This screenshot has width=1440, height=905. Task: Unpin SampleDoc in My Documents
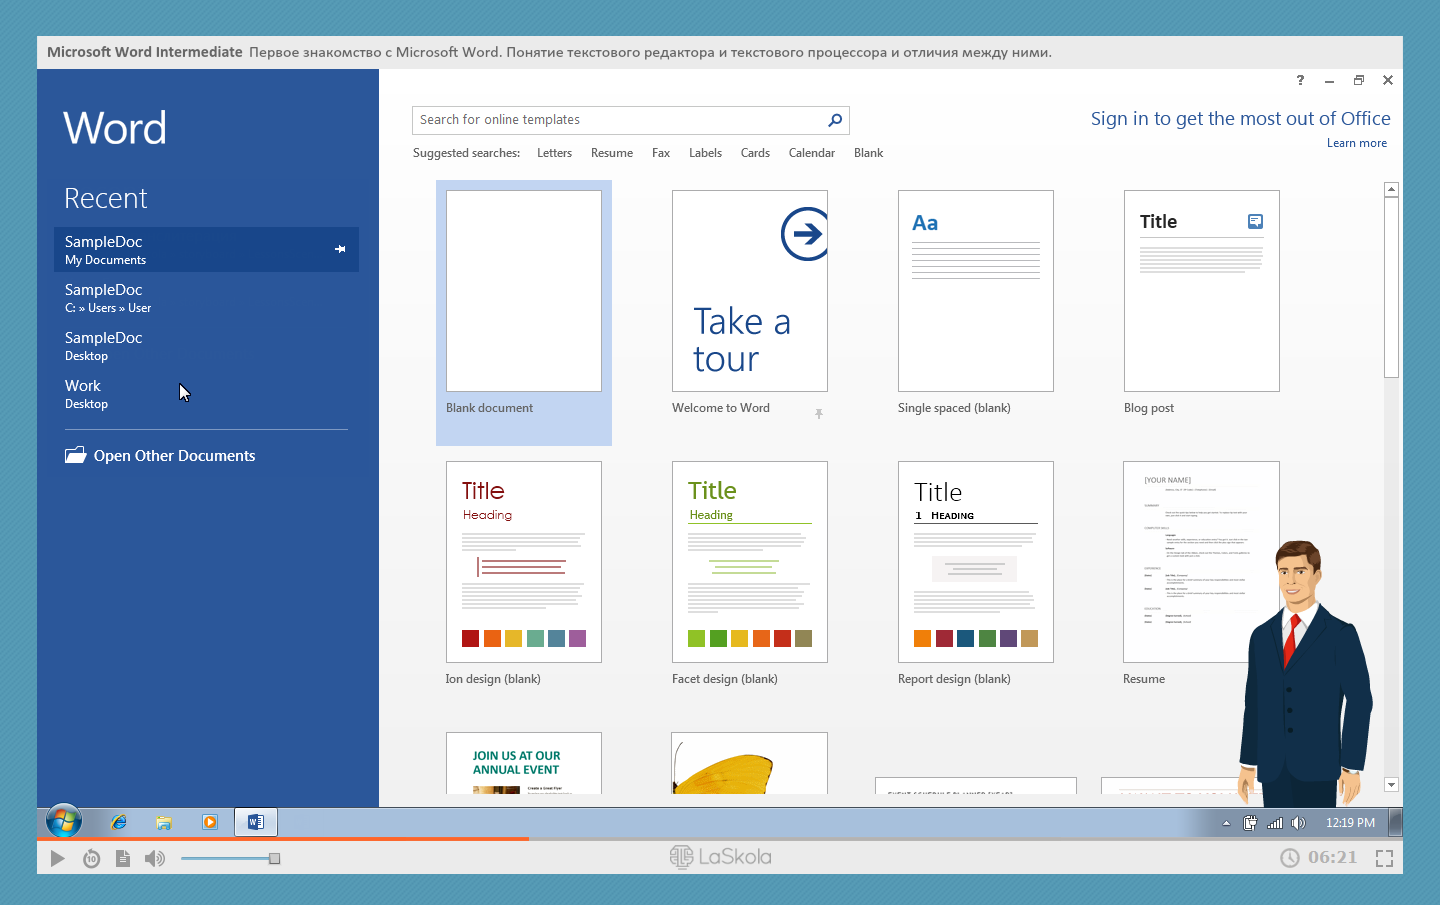coord(340,249)
